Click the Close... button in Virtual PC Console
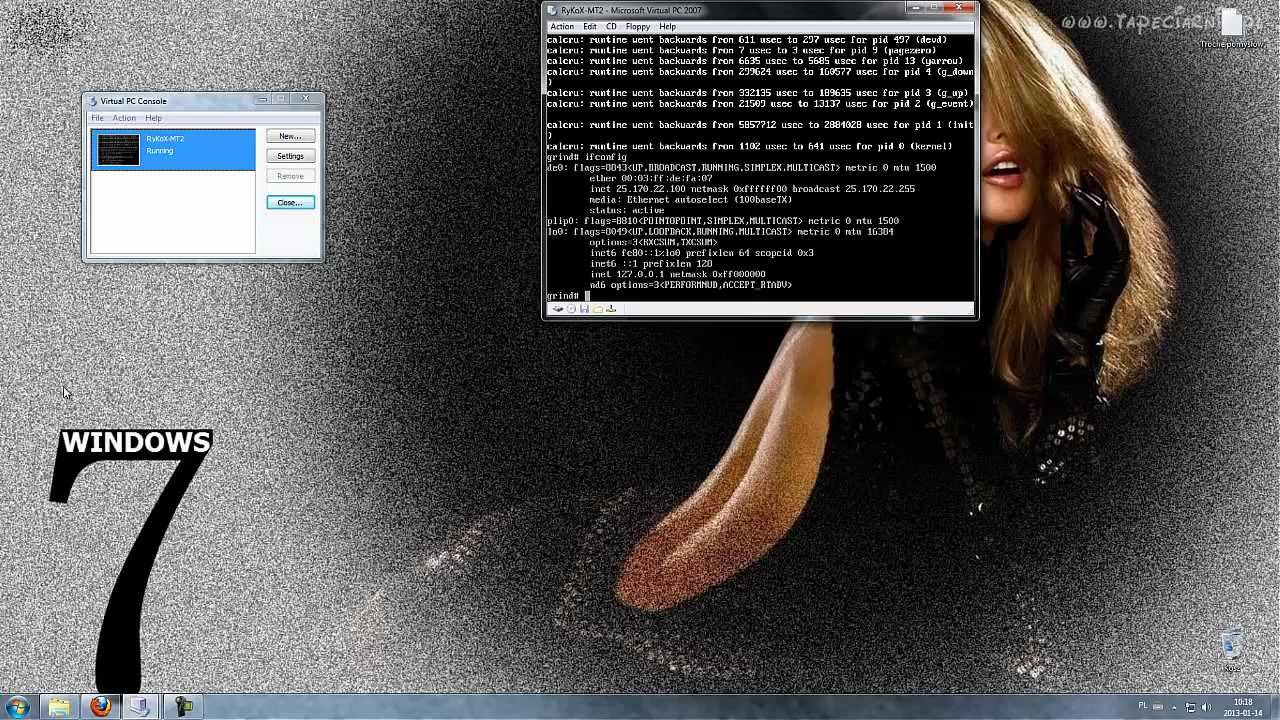The width and height of the screenshot is (1280, 720). click(x=290, y=203)
